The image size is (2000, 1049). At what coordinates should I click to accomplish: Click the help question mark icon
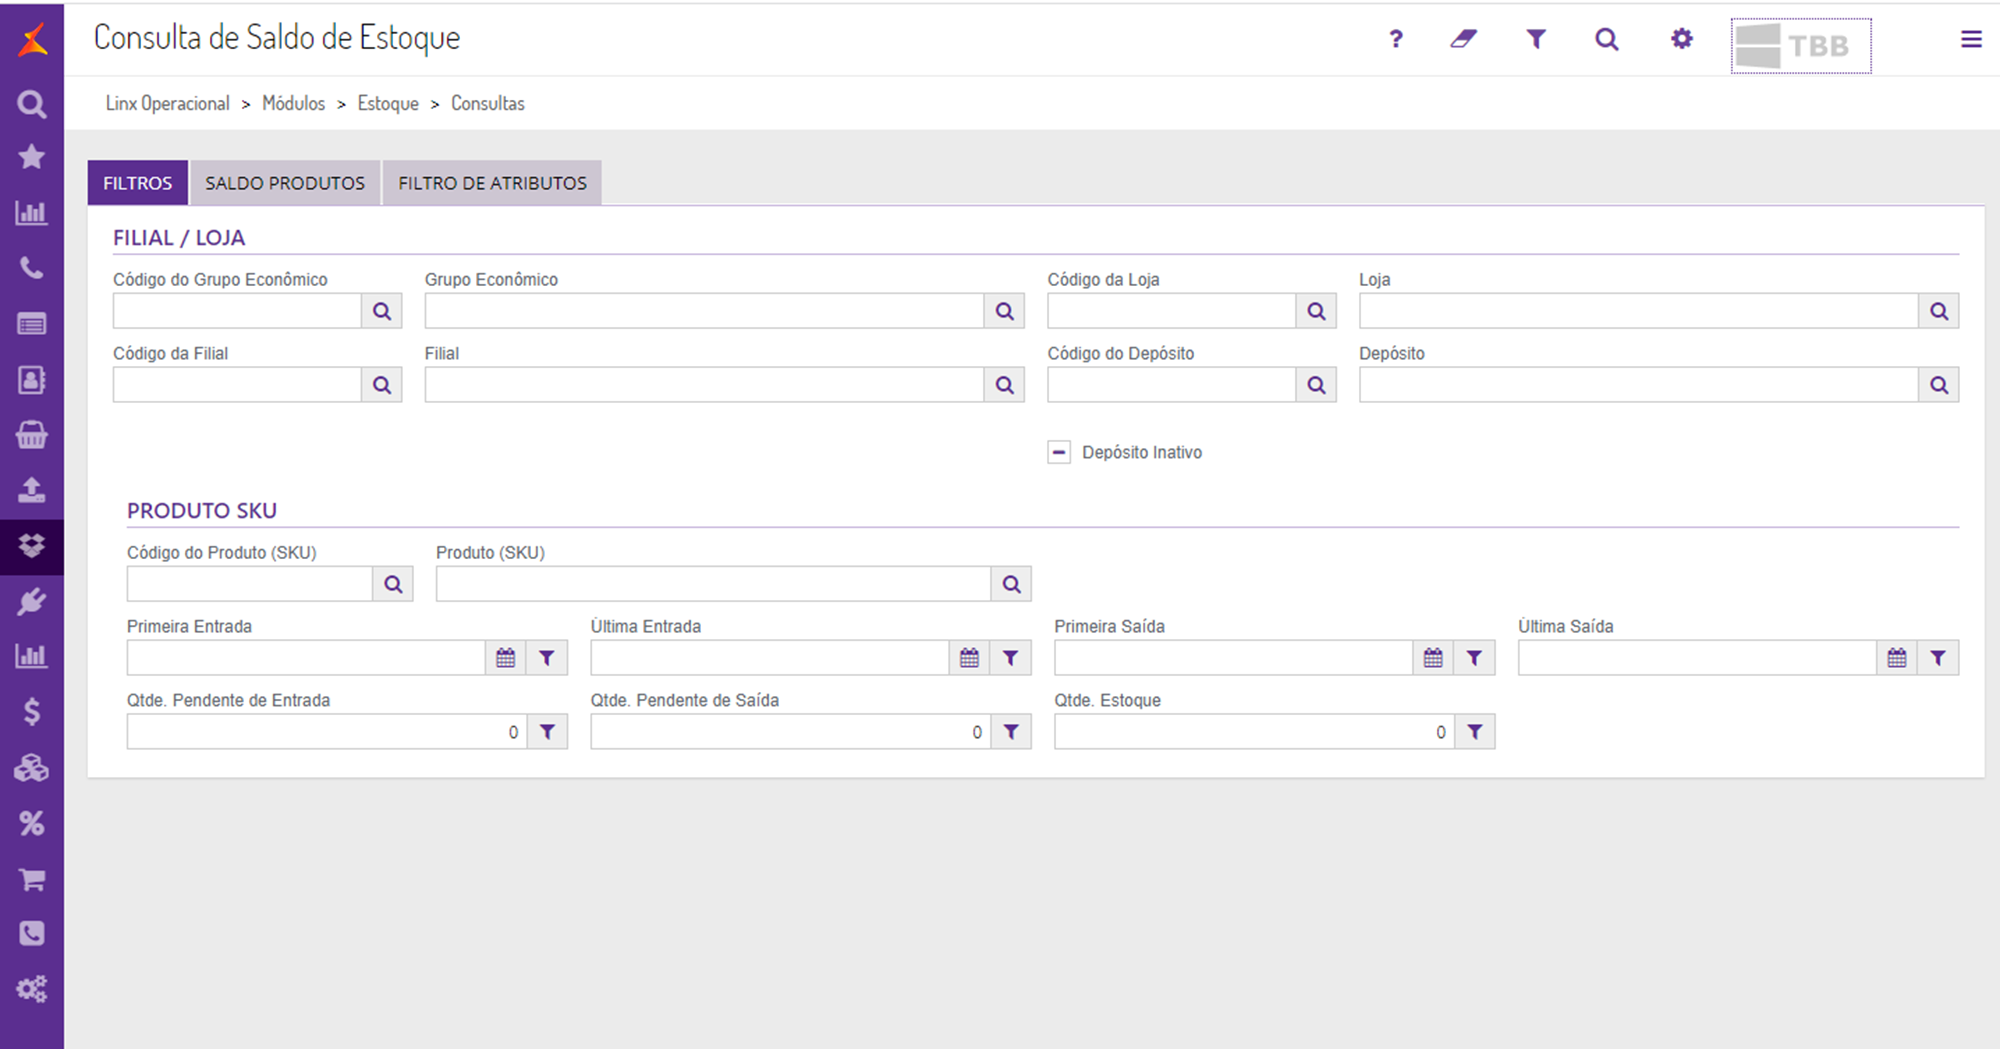click(x=1396, y=39)
